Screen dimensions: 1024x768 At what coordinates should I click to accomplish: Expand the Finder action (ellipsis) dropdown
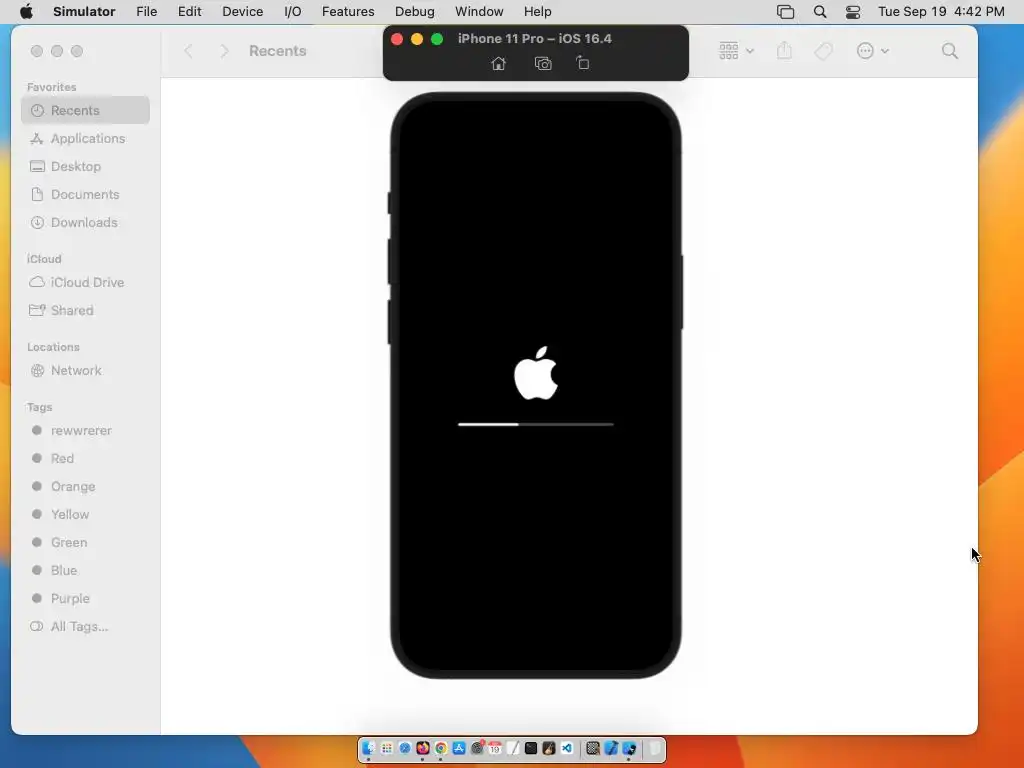point(872,51)
